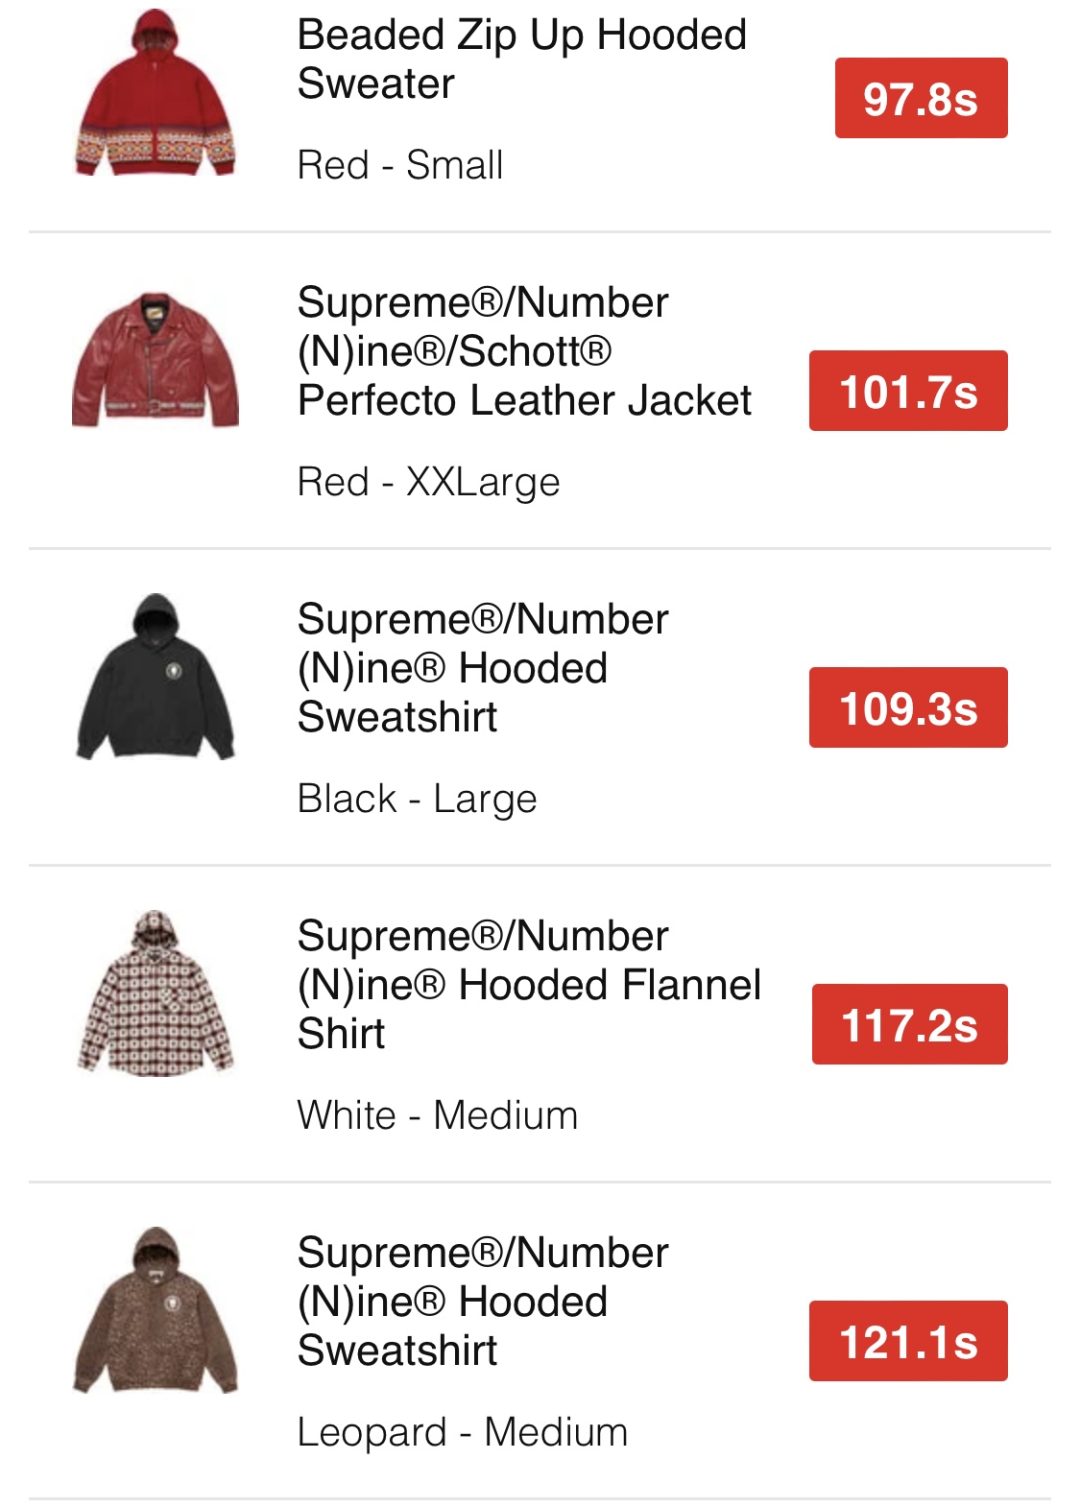Select the Red - XXLarge variant label

coord(428,482)
